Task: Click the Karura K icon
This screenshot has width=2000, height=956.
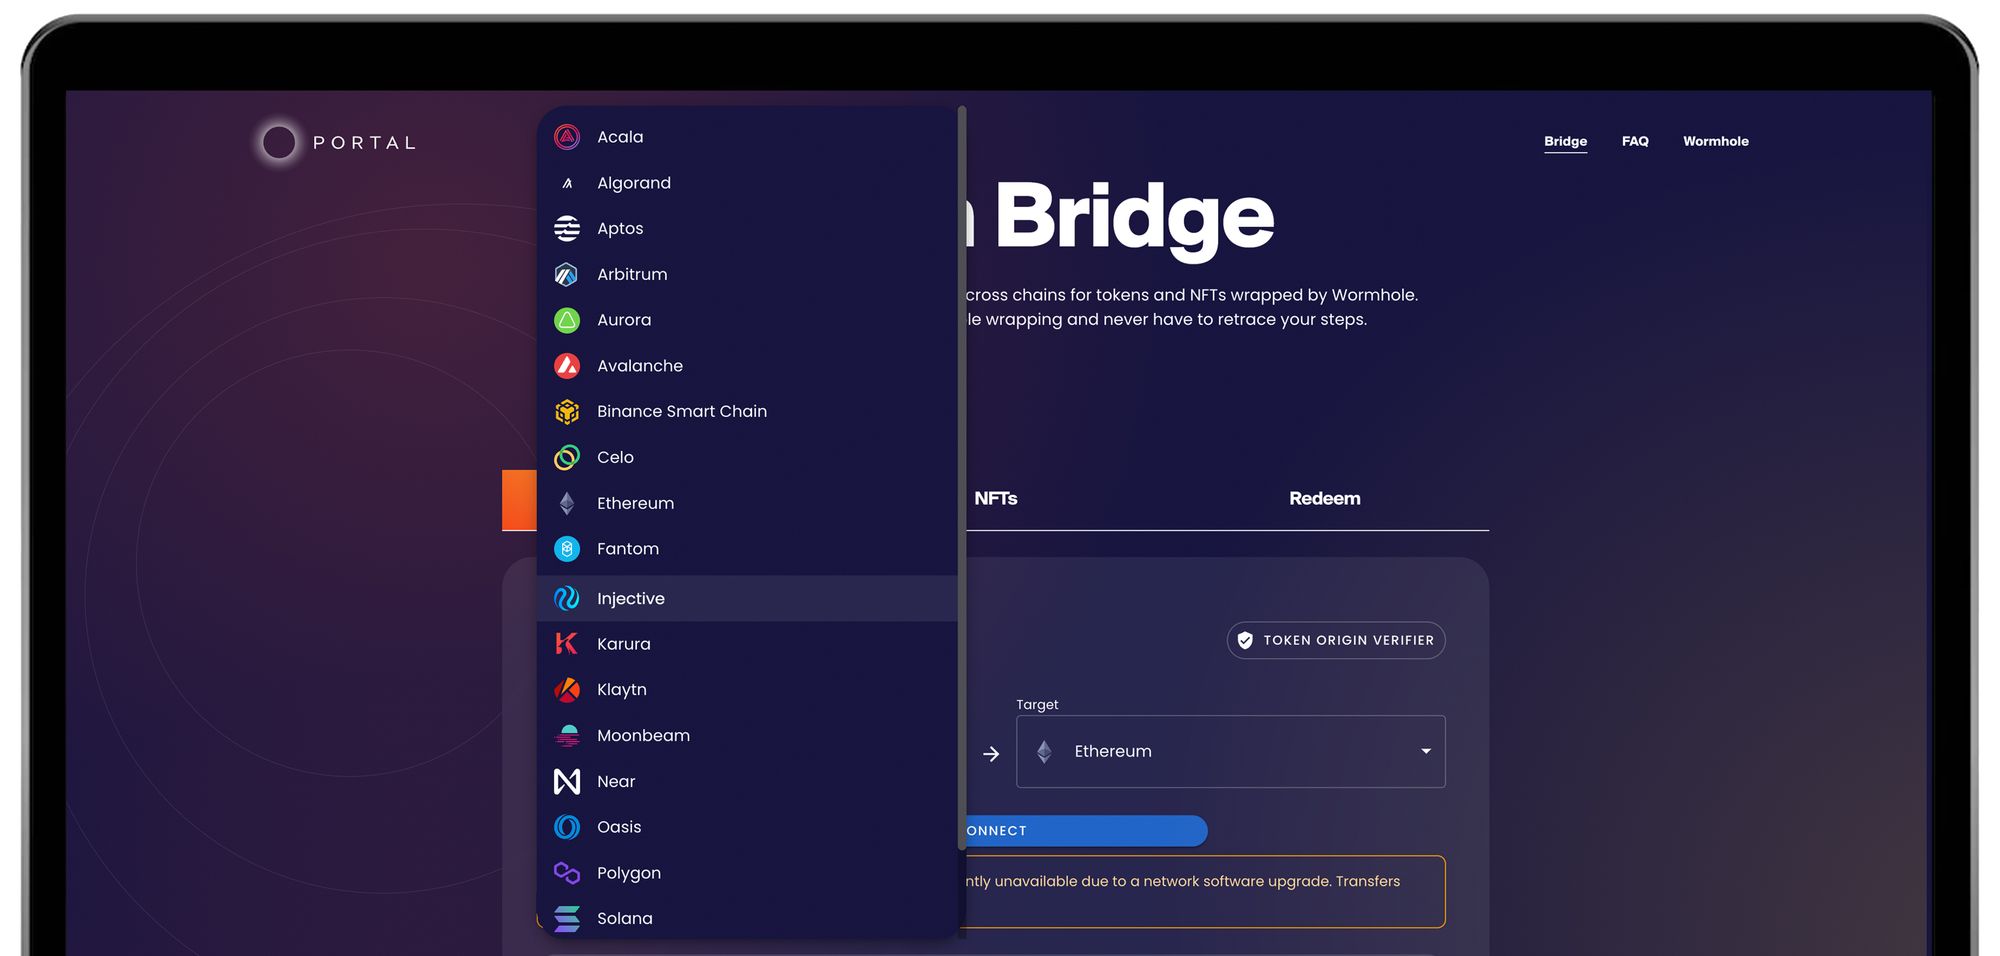Action: coord(567,644)
